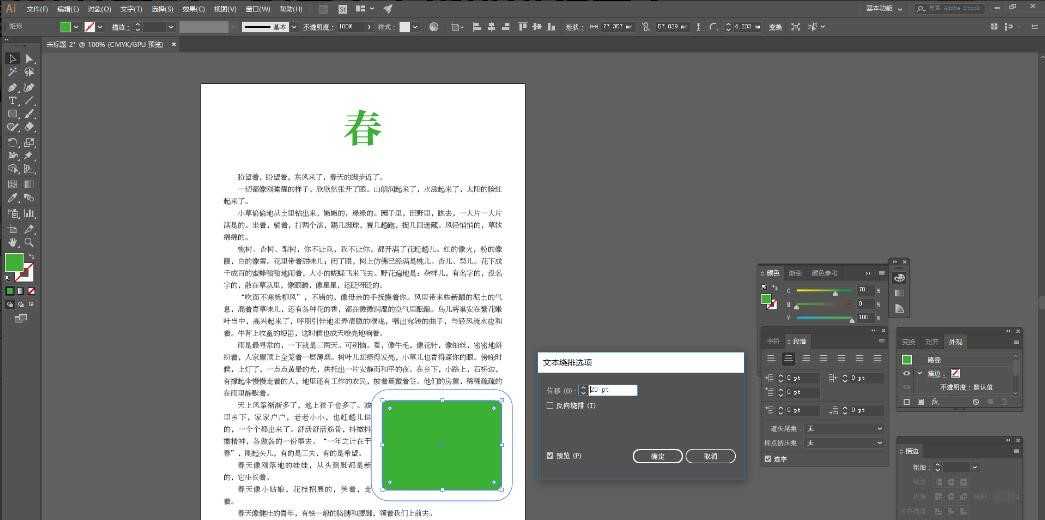This screenshot has width=1045, height=520.
Task: Open the 基本功能 workspace dropdown
Action: tap(884, 9)
